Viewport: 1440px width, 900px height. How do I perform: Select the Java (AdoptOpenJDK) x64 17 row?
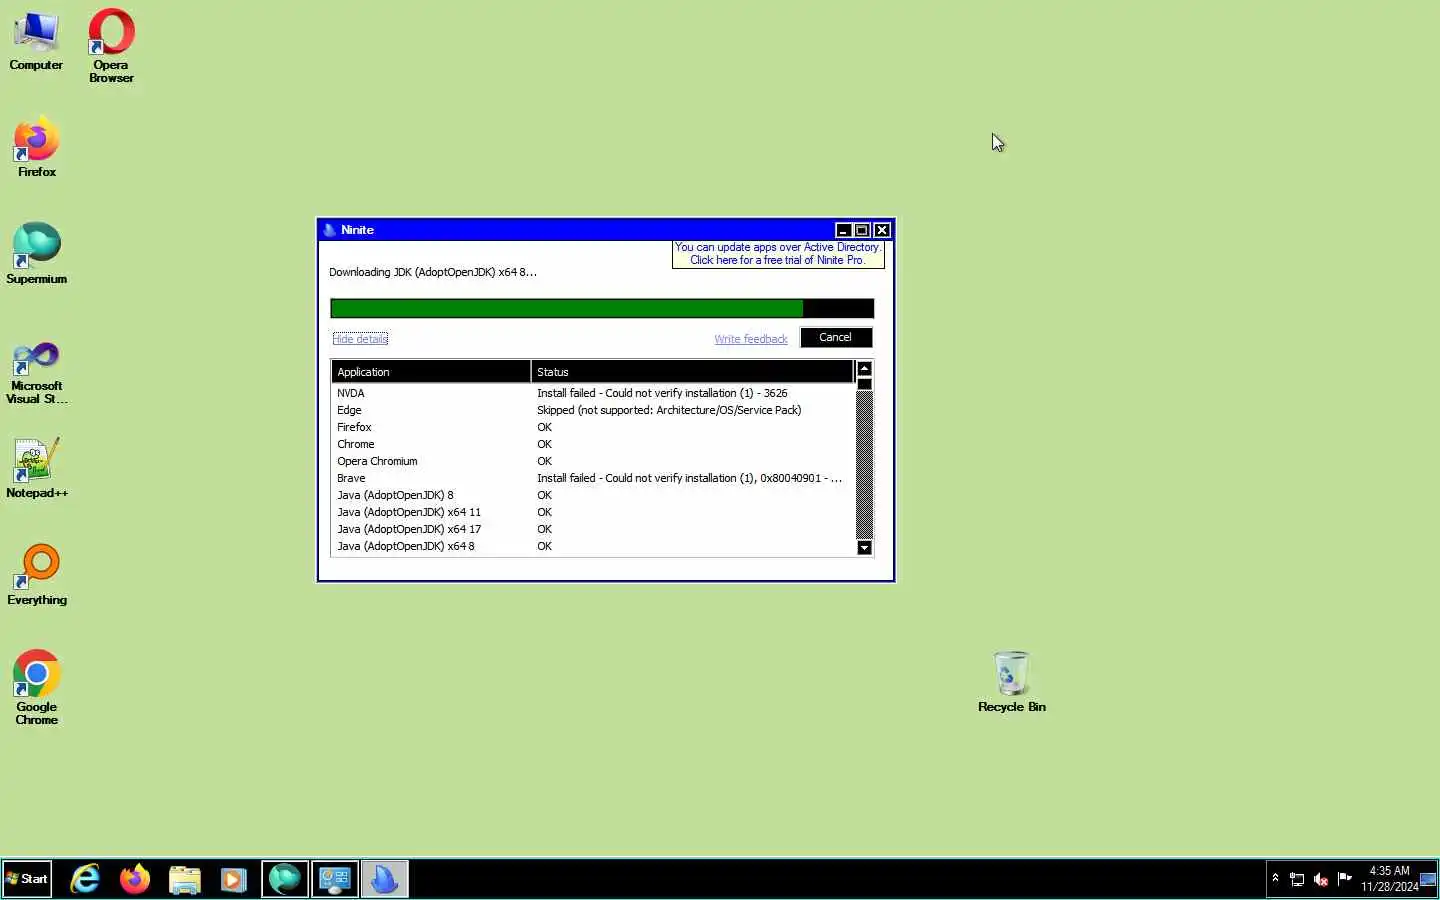coord(593,529)
